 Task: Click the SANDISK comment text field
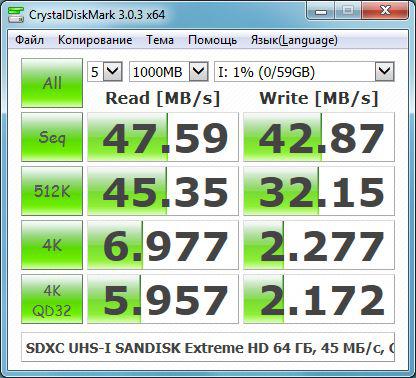[208, 347]
